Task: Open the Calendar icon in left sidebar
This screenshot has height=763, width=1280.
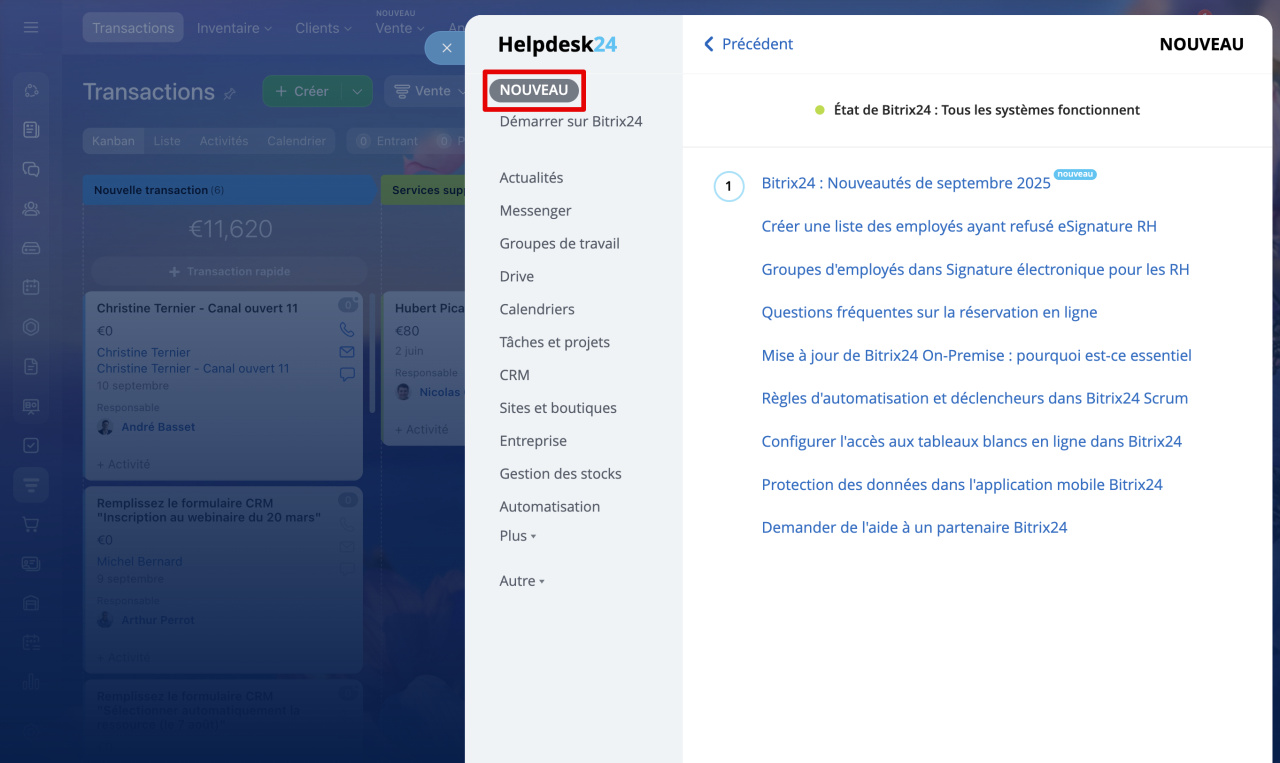Action: coord(31,287)
